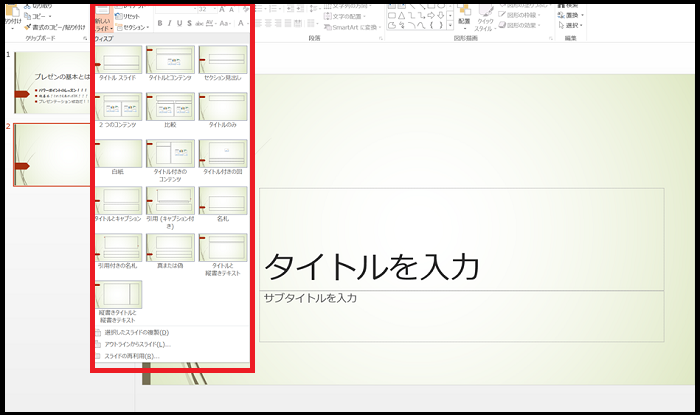
Task: Pick the down arrow shape in gallery
Action: pos(441,15)
